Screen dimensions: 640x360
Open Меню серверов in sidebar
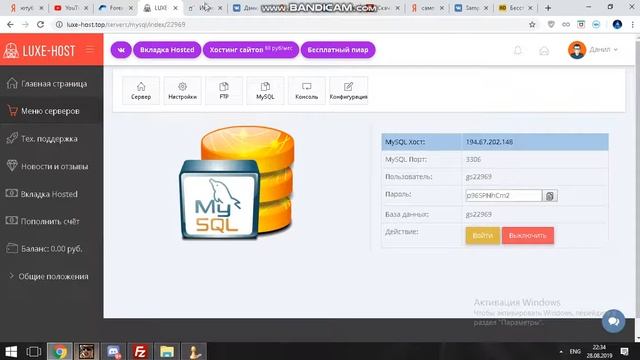(51, 111)
